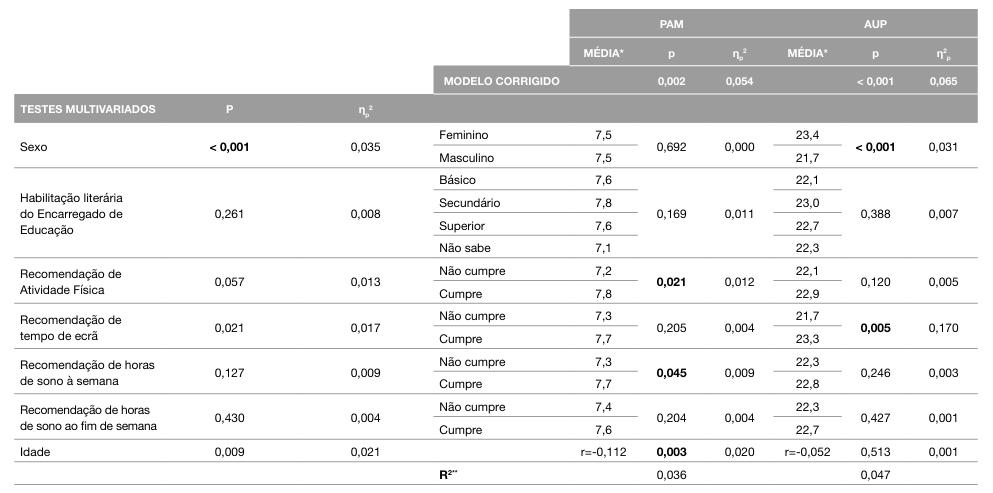The height and width of the screenshot is (493, 993).
Task: Click the Masculino category cell
Action: click(x=467, y=158)
